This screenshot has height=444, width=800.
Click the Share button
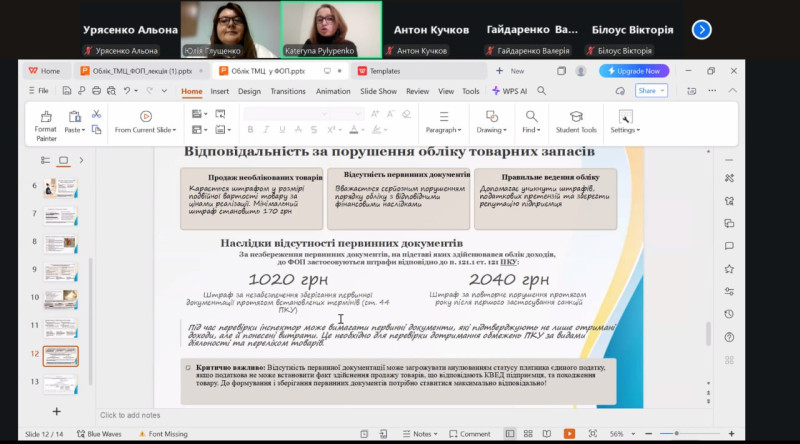pyautogui.click(x=651, y=91)
